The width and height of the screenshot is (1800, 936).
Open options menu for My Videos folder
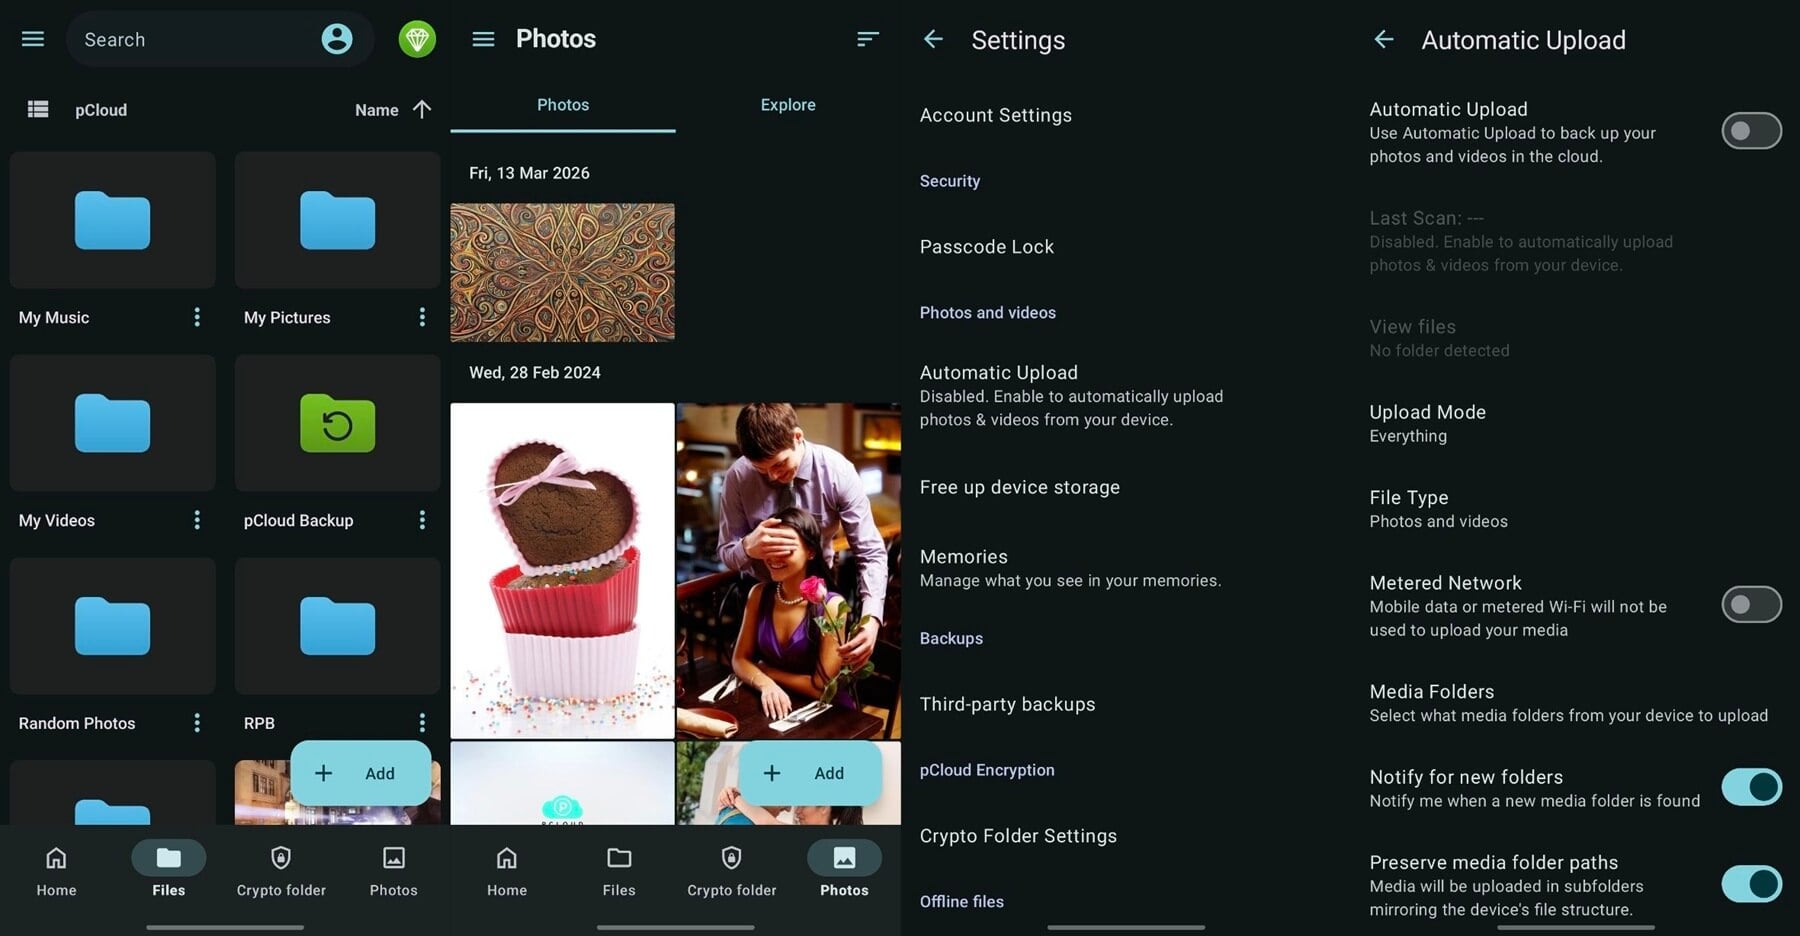[x=197, y=520]
